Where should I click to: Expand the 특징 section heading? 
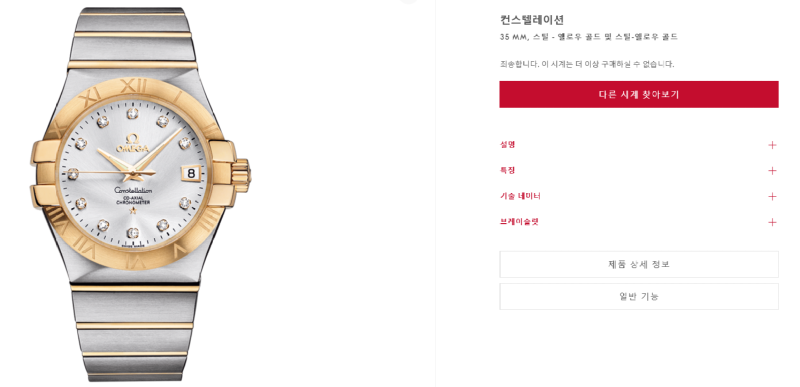pyautogui.click(x=507, y=170)
